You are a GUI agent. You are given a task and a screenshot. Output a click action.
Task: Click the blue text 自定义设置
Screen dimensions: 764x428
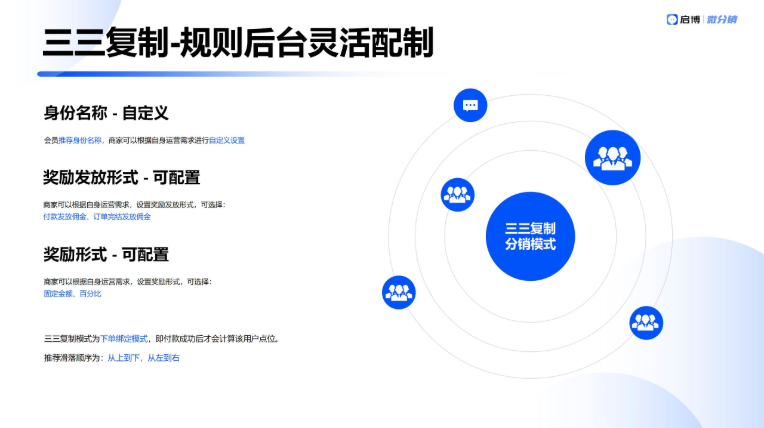(227, 140)
